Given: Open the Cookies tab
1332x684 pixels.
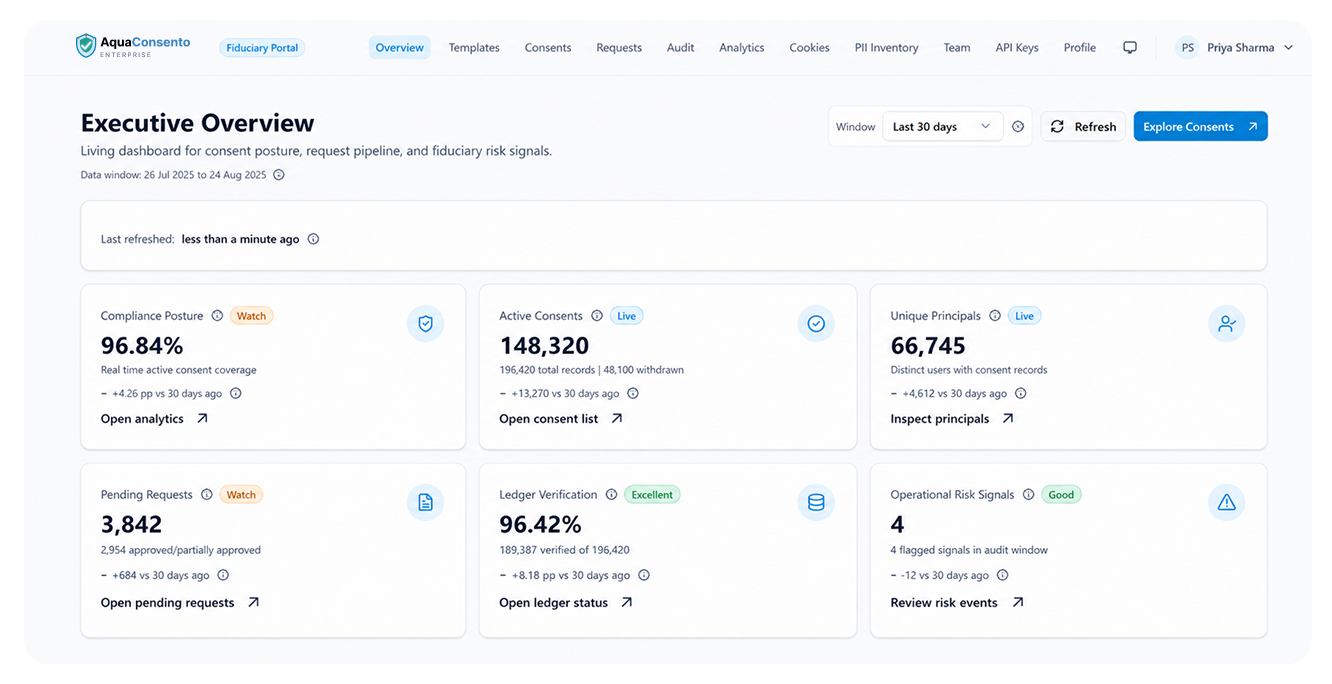Looking at the screenshot, I should tap(810, 47).
